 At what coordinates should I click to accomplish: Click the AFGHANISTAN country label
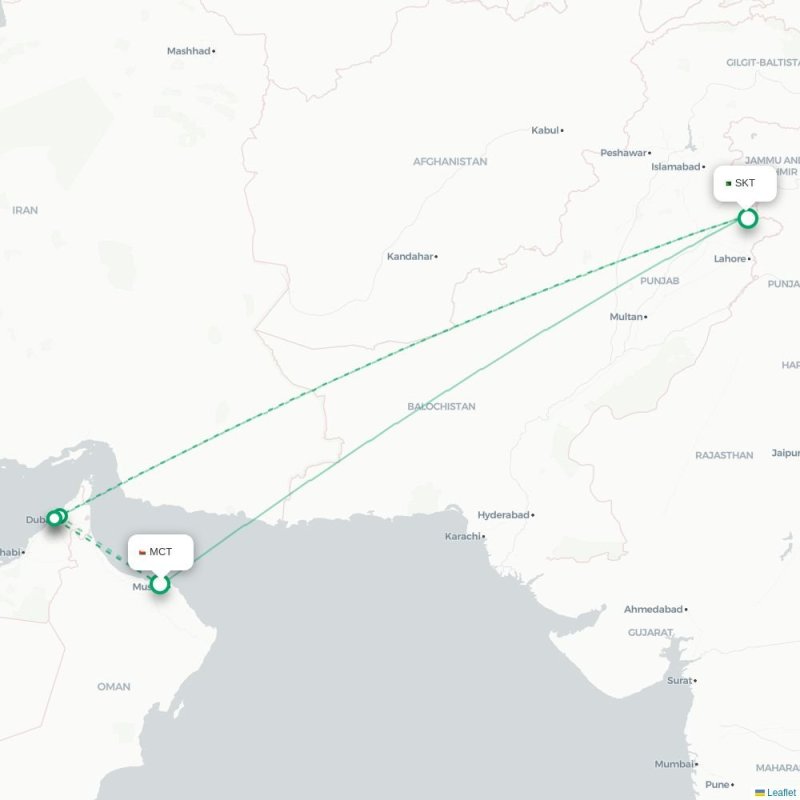[450, 162]
